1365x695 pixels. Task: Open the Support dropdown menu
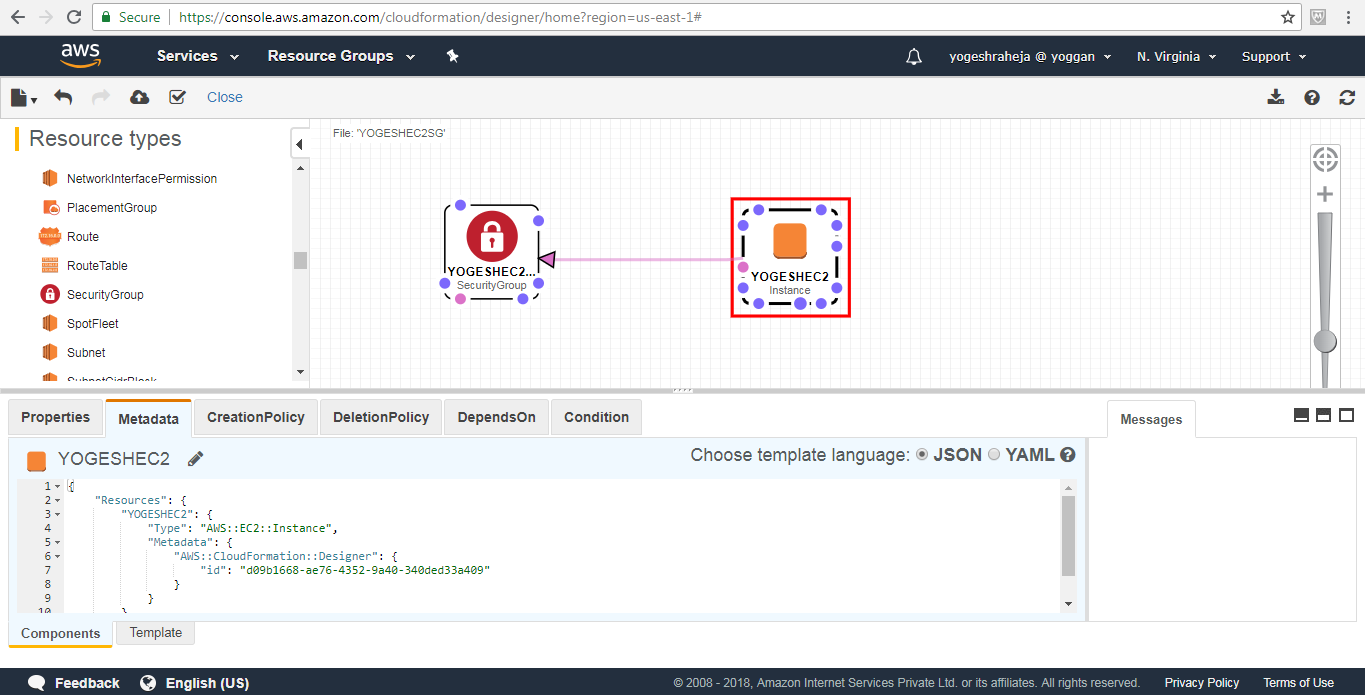(x=1274, y=57)
